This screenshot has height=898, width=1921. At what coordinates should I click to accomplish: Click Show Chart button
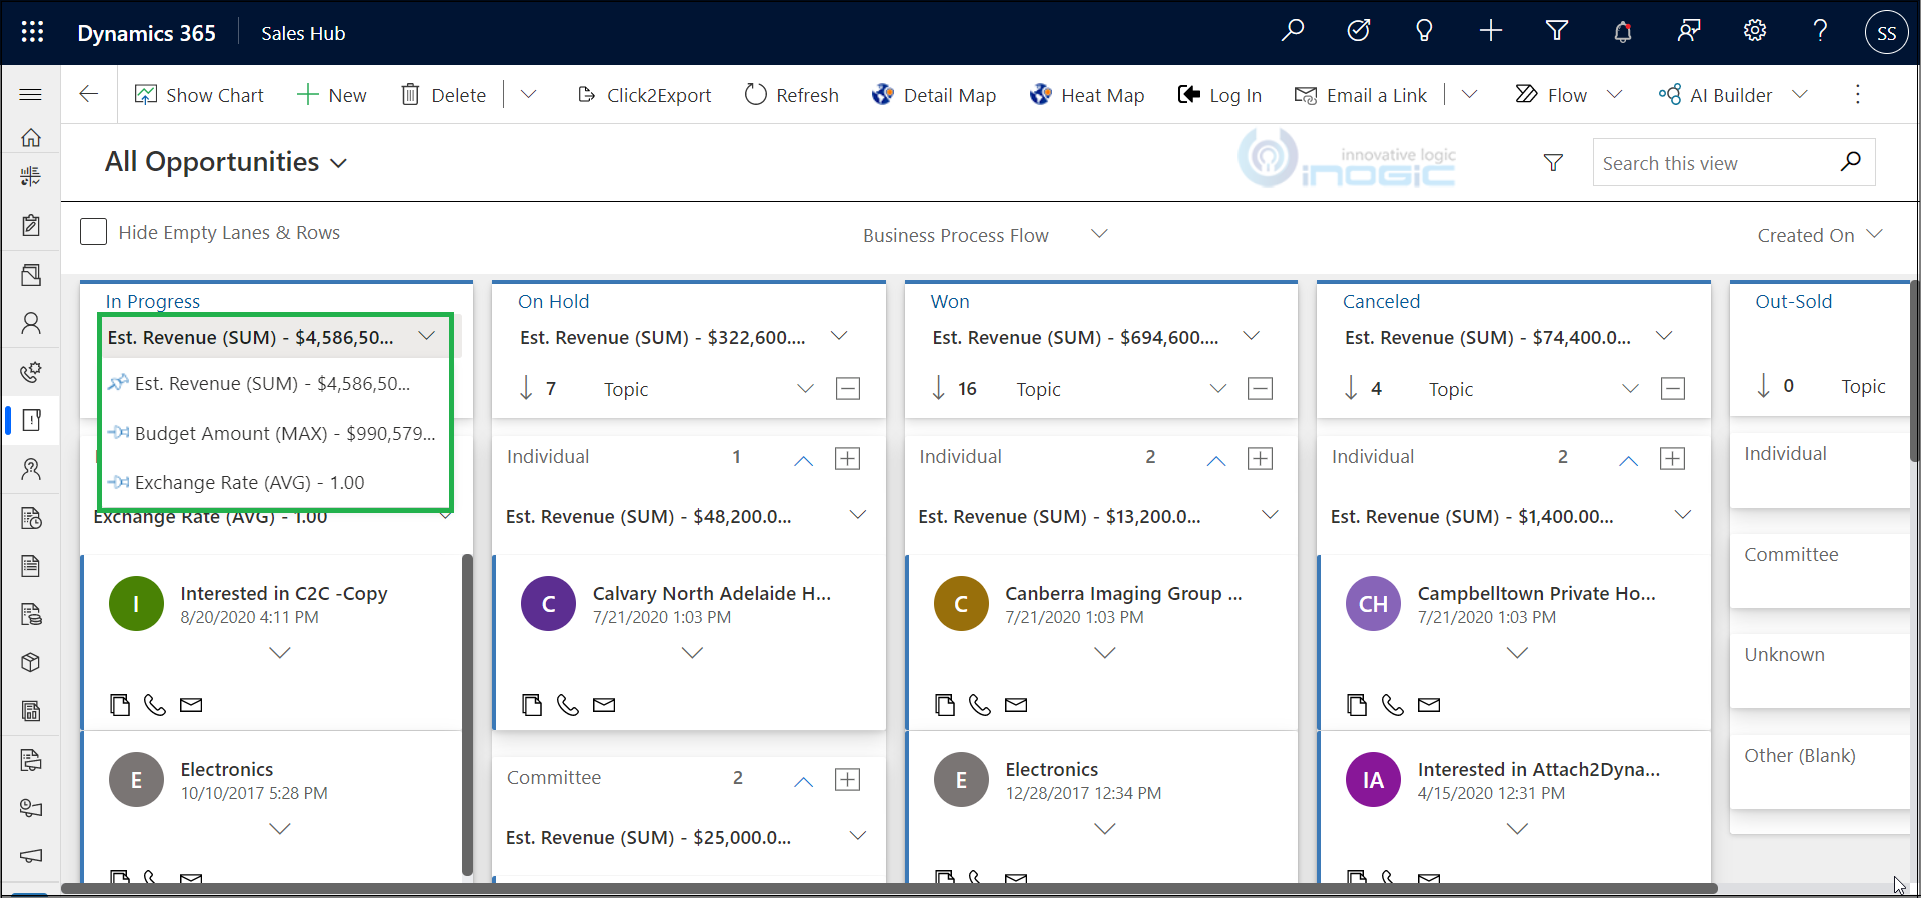(200, 94)
